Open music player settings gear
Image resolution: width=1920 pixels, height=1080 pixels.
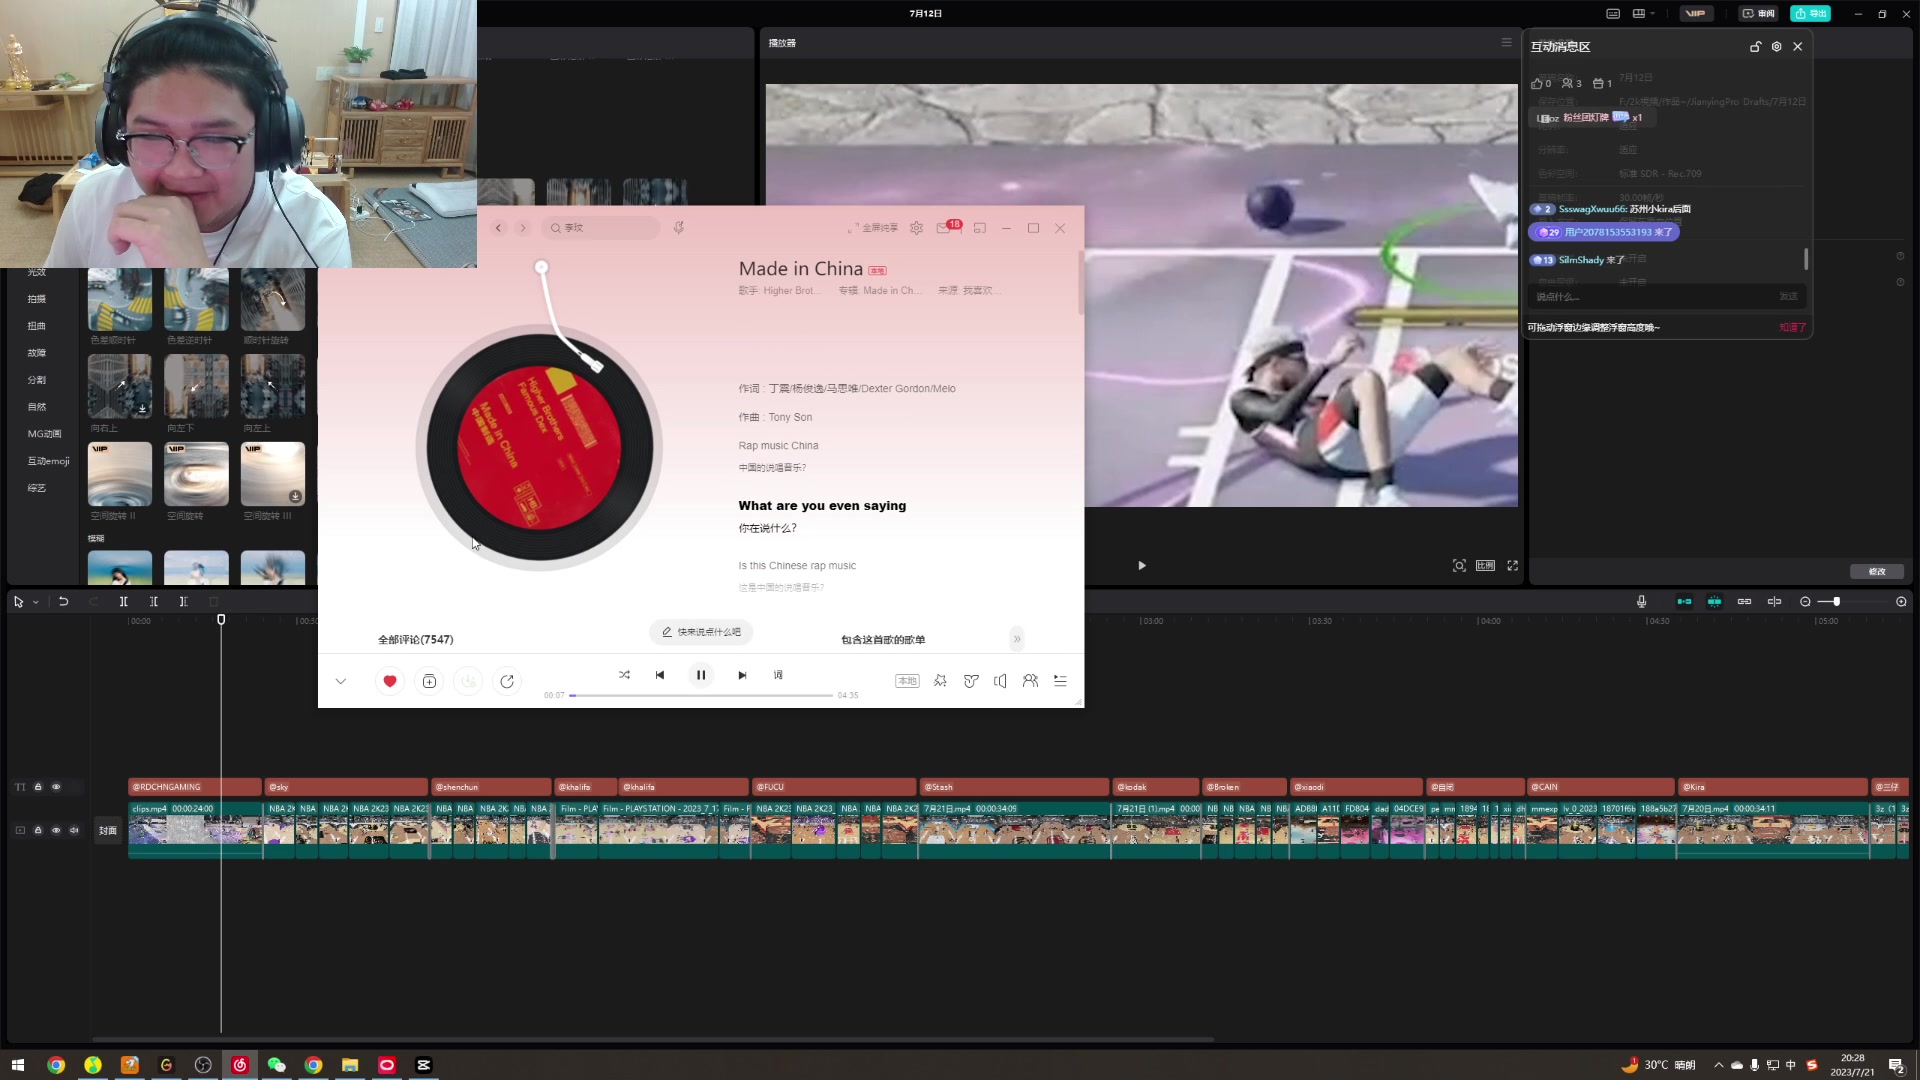916,228
